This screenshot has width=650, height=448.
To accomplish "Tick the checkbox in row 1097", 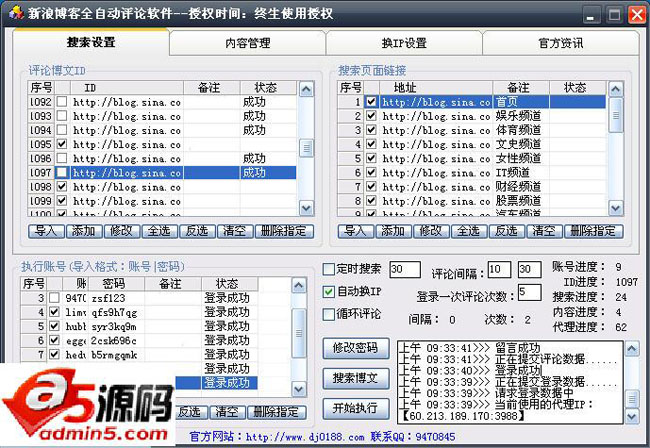I will point(62,172).
